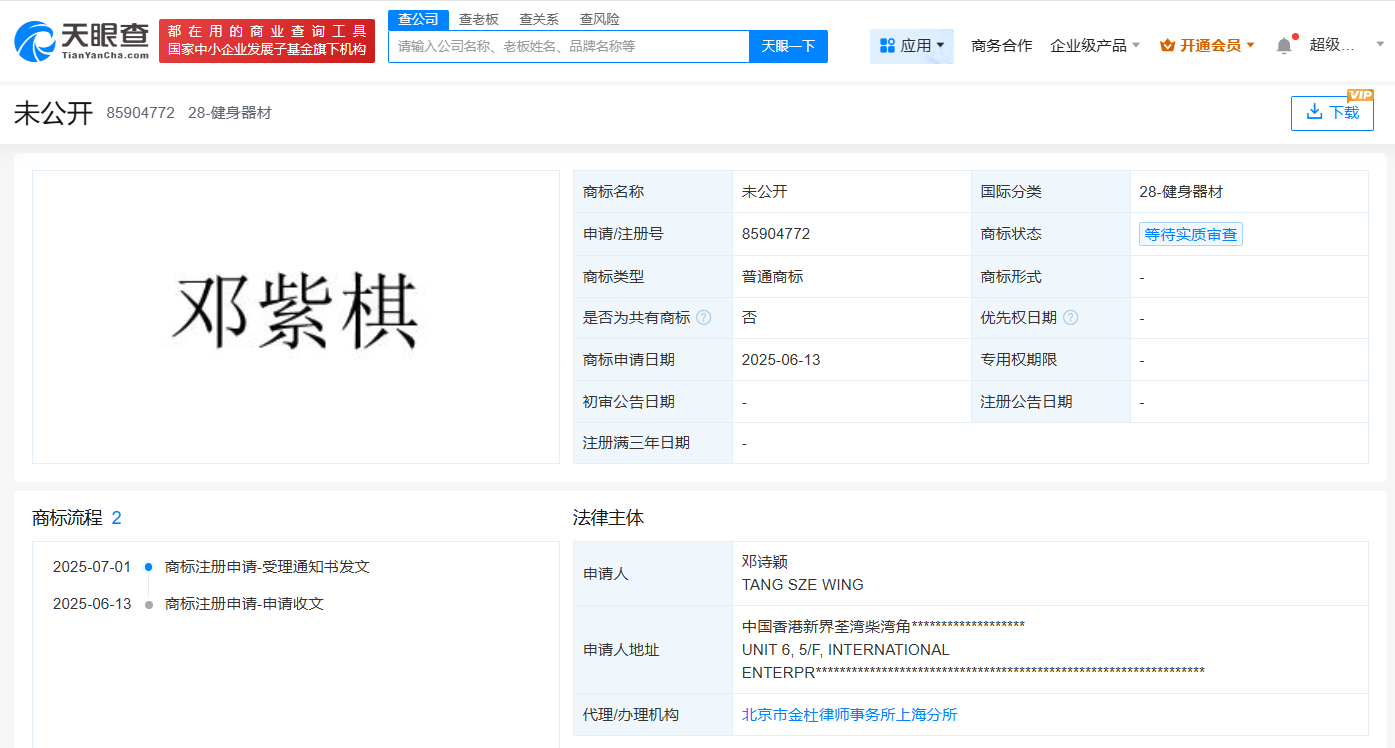This screenshot has height=748, width=1395.
Task: Open 北京市金杜律师事务所上海分所 link
Action: 848,714
